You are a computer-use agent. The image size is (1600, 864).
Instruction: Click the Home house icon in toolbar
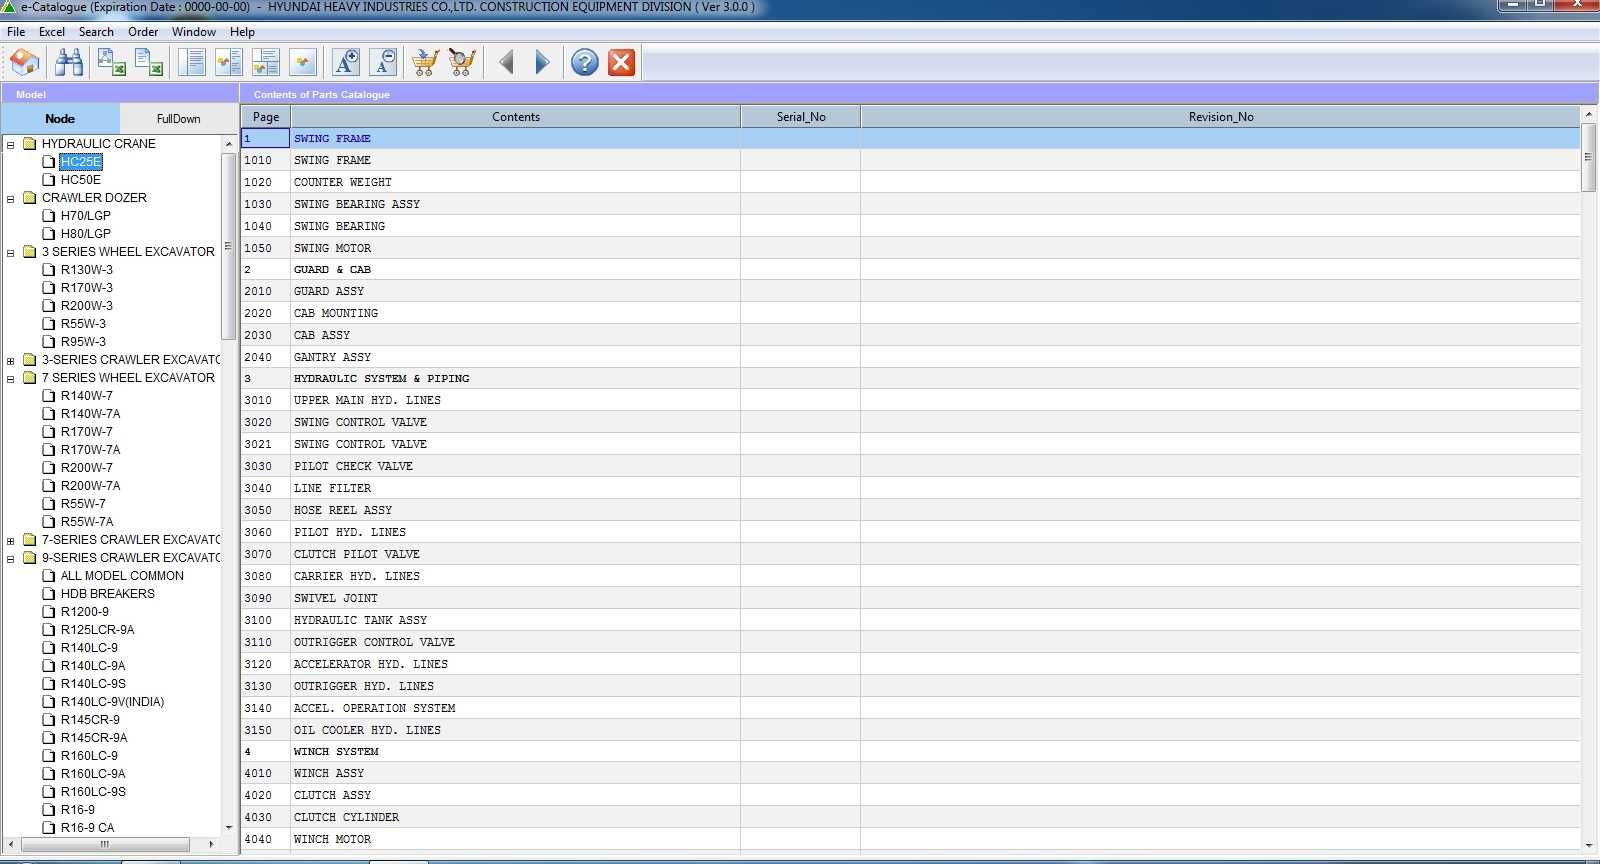[25, 63]
